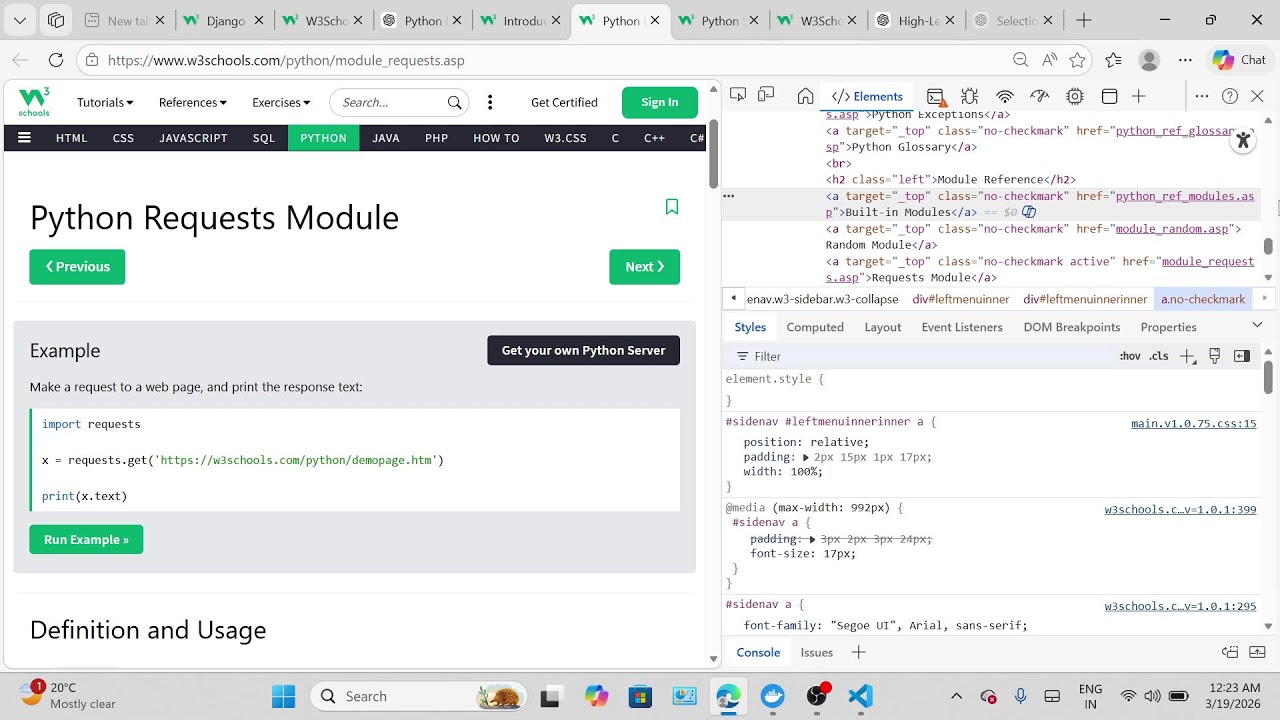
Task: Open DevTools customize three-dot menu
Action: (x=1202, y=96)
